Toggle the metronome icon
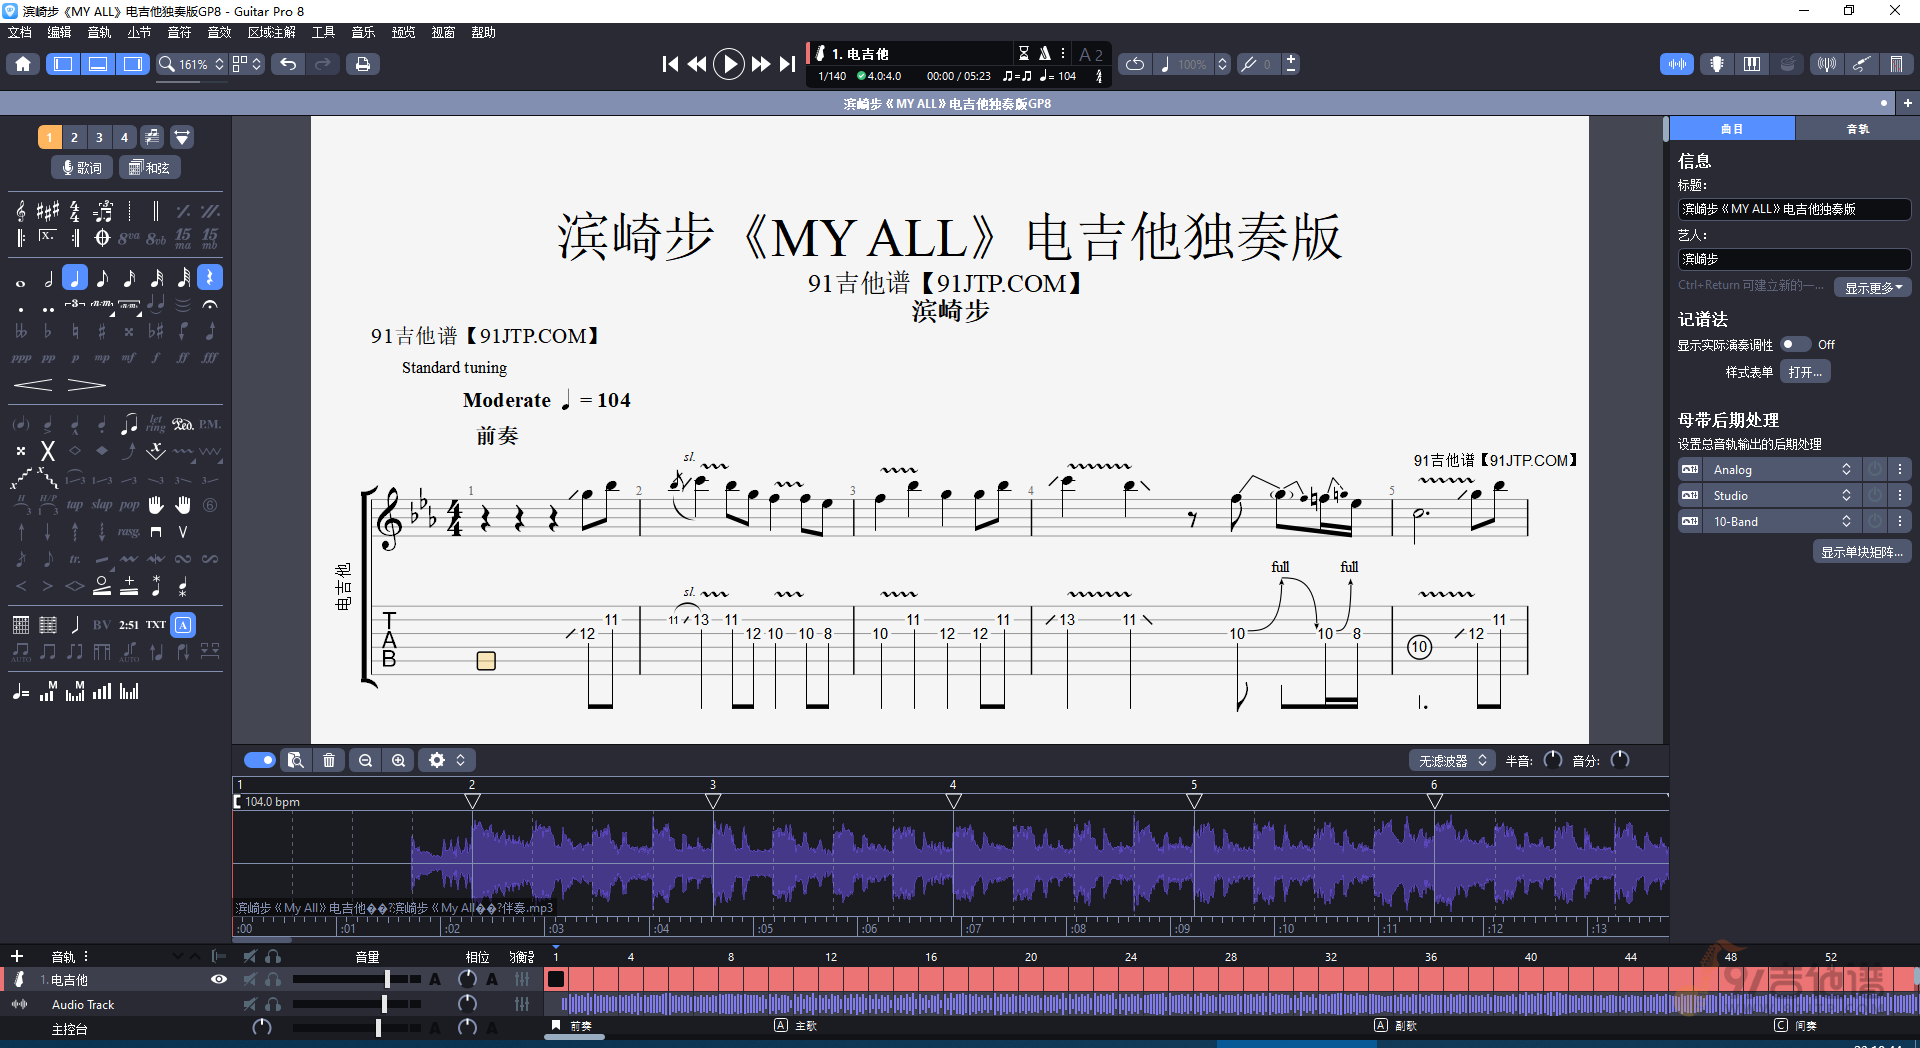 1044,53
